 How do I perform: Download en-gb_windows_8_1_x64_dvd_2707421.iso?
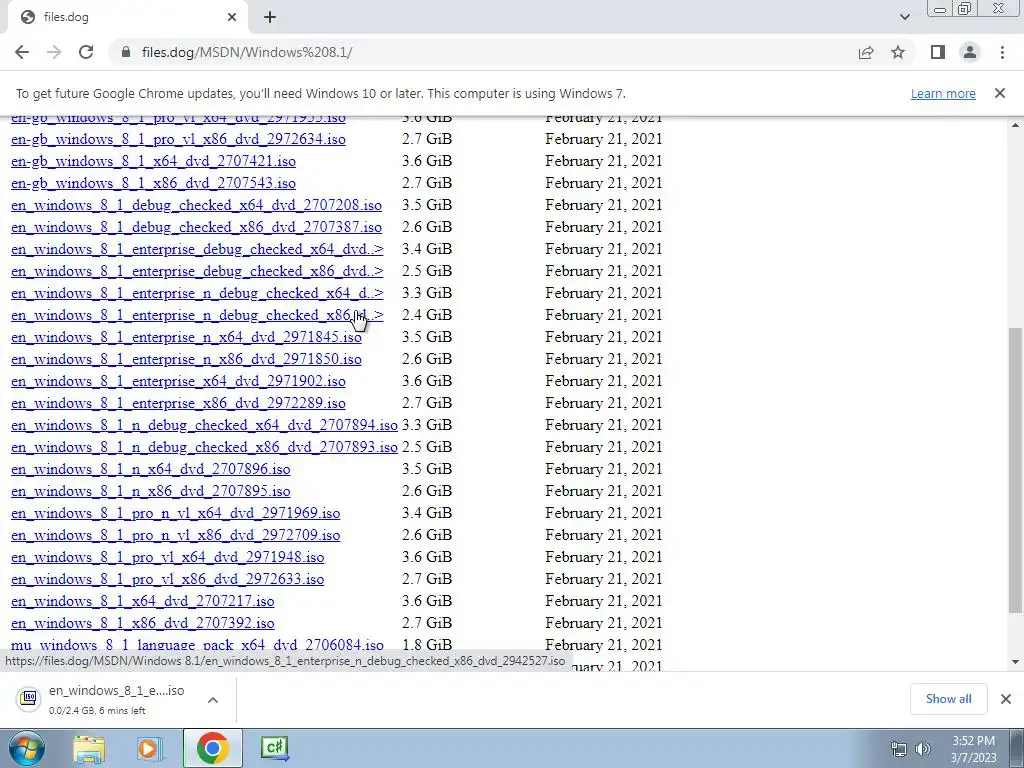(x=153, y=161)
